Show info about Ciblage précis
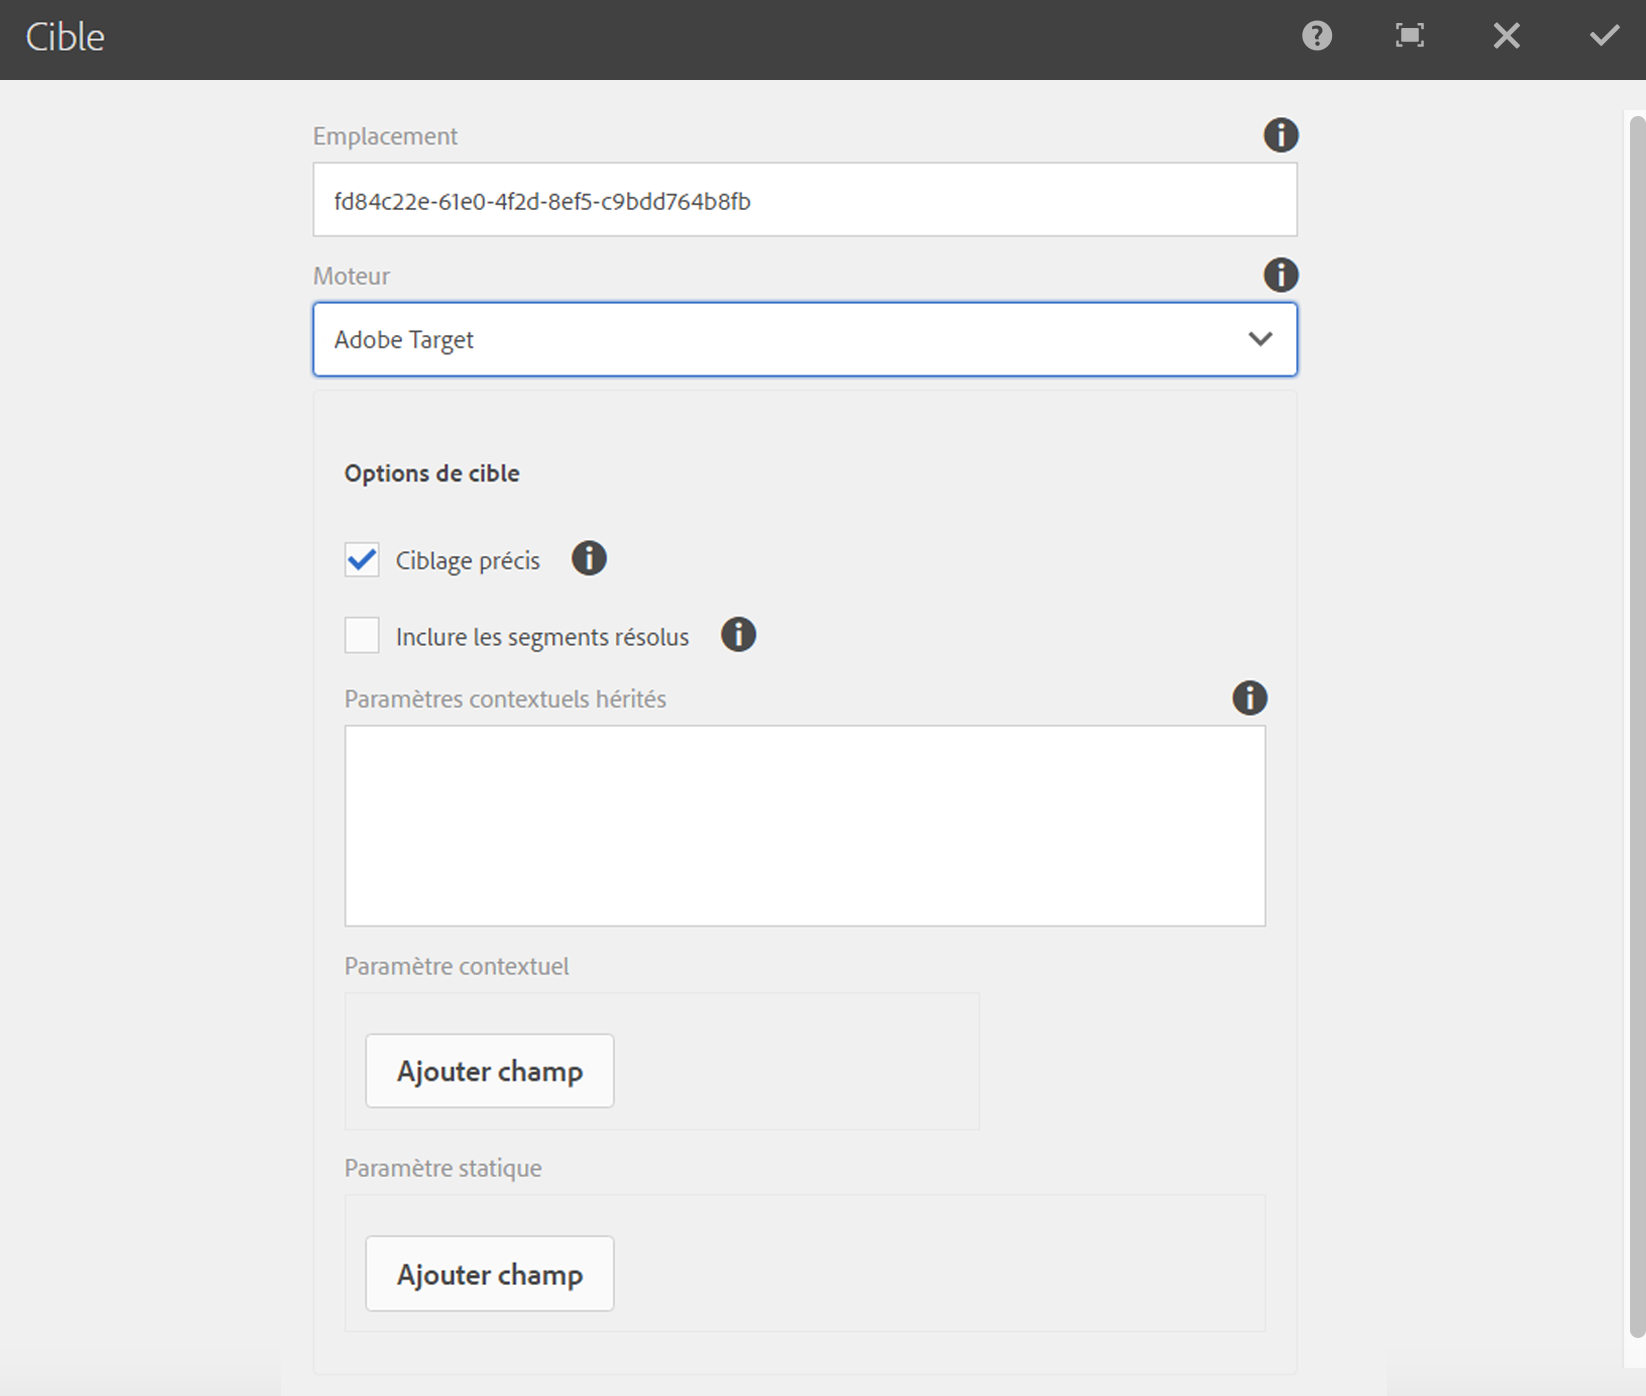The height and width of the screenshot is (1396, 1646). coord(589,558)
